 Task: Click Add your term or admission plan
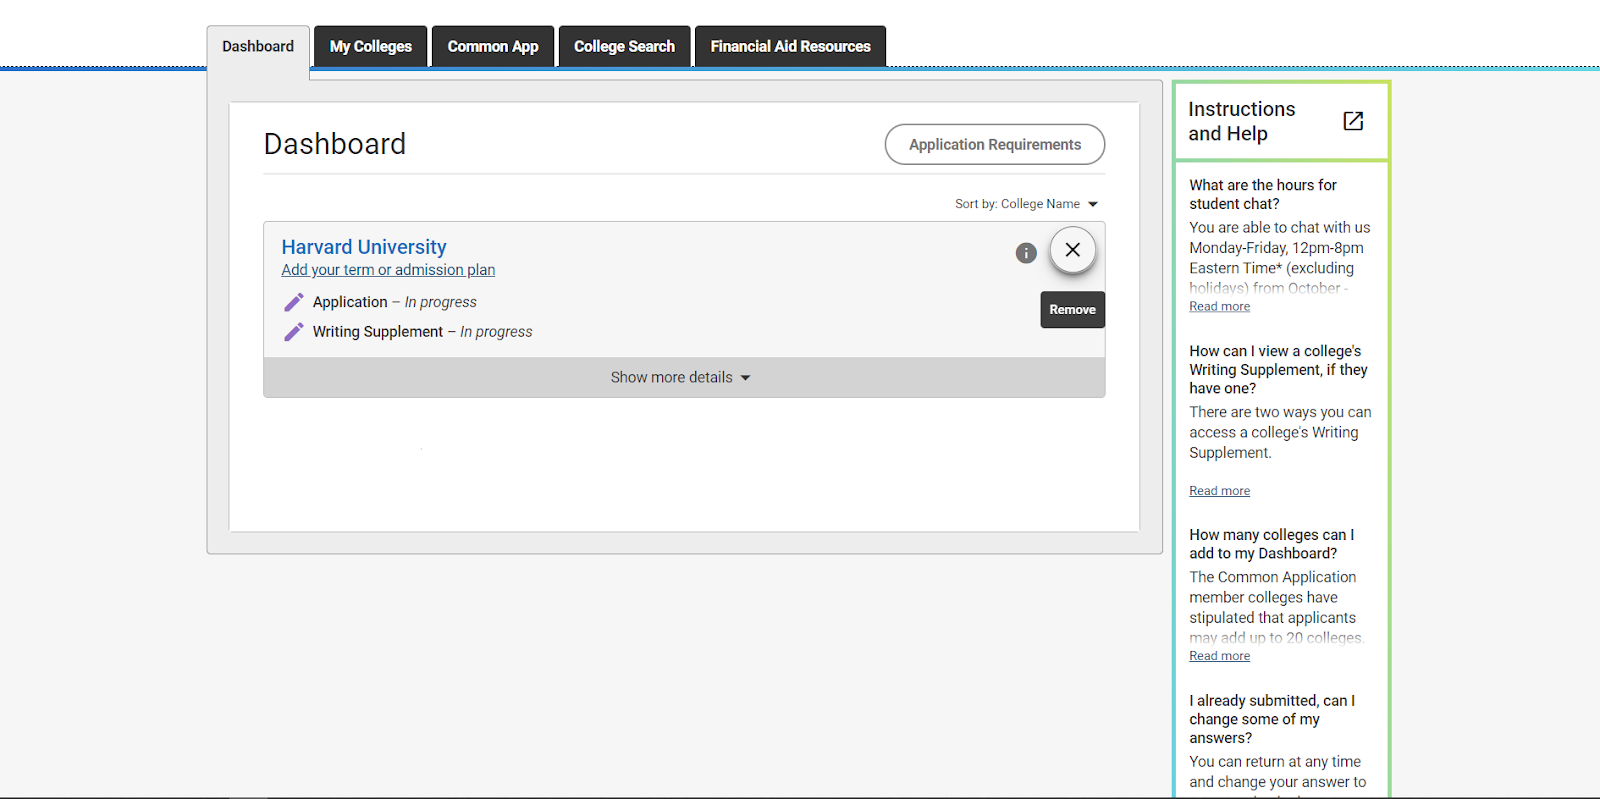tap(388, 270)
